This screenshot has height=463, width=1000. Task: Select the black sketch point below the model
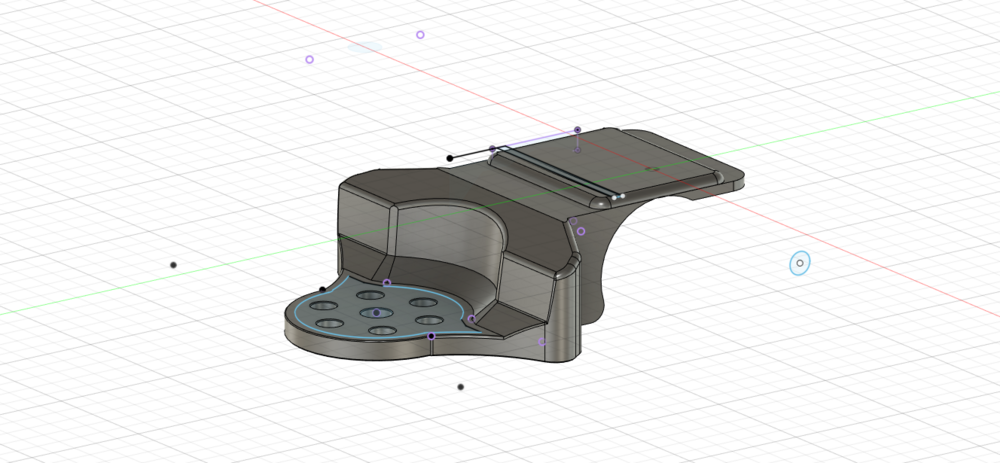460,387
